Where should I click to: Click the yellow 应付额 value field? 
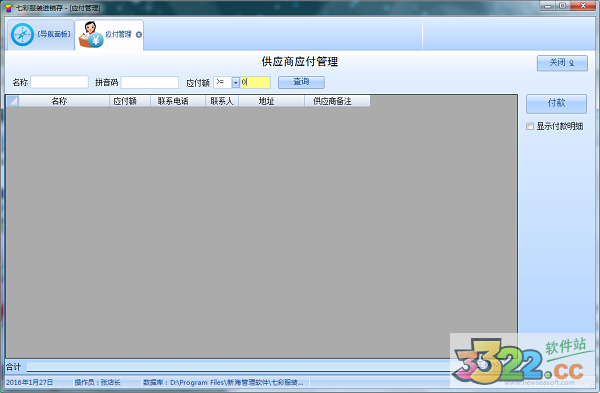(255, 82)
